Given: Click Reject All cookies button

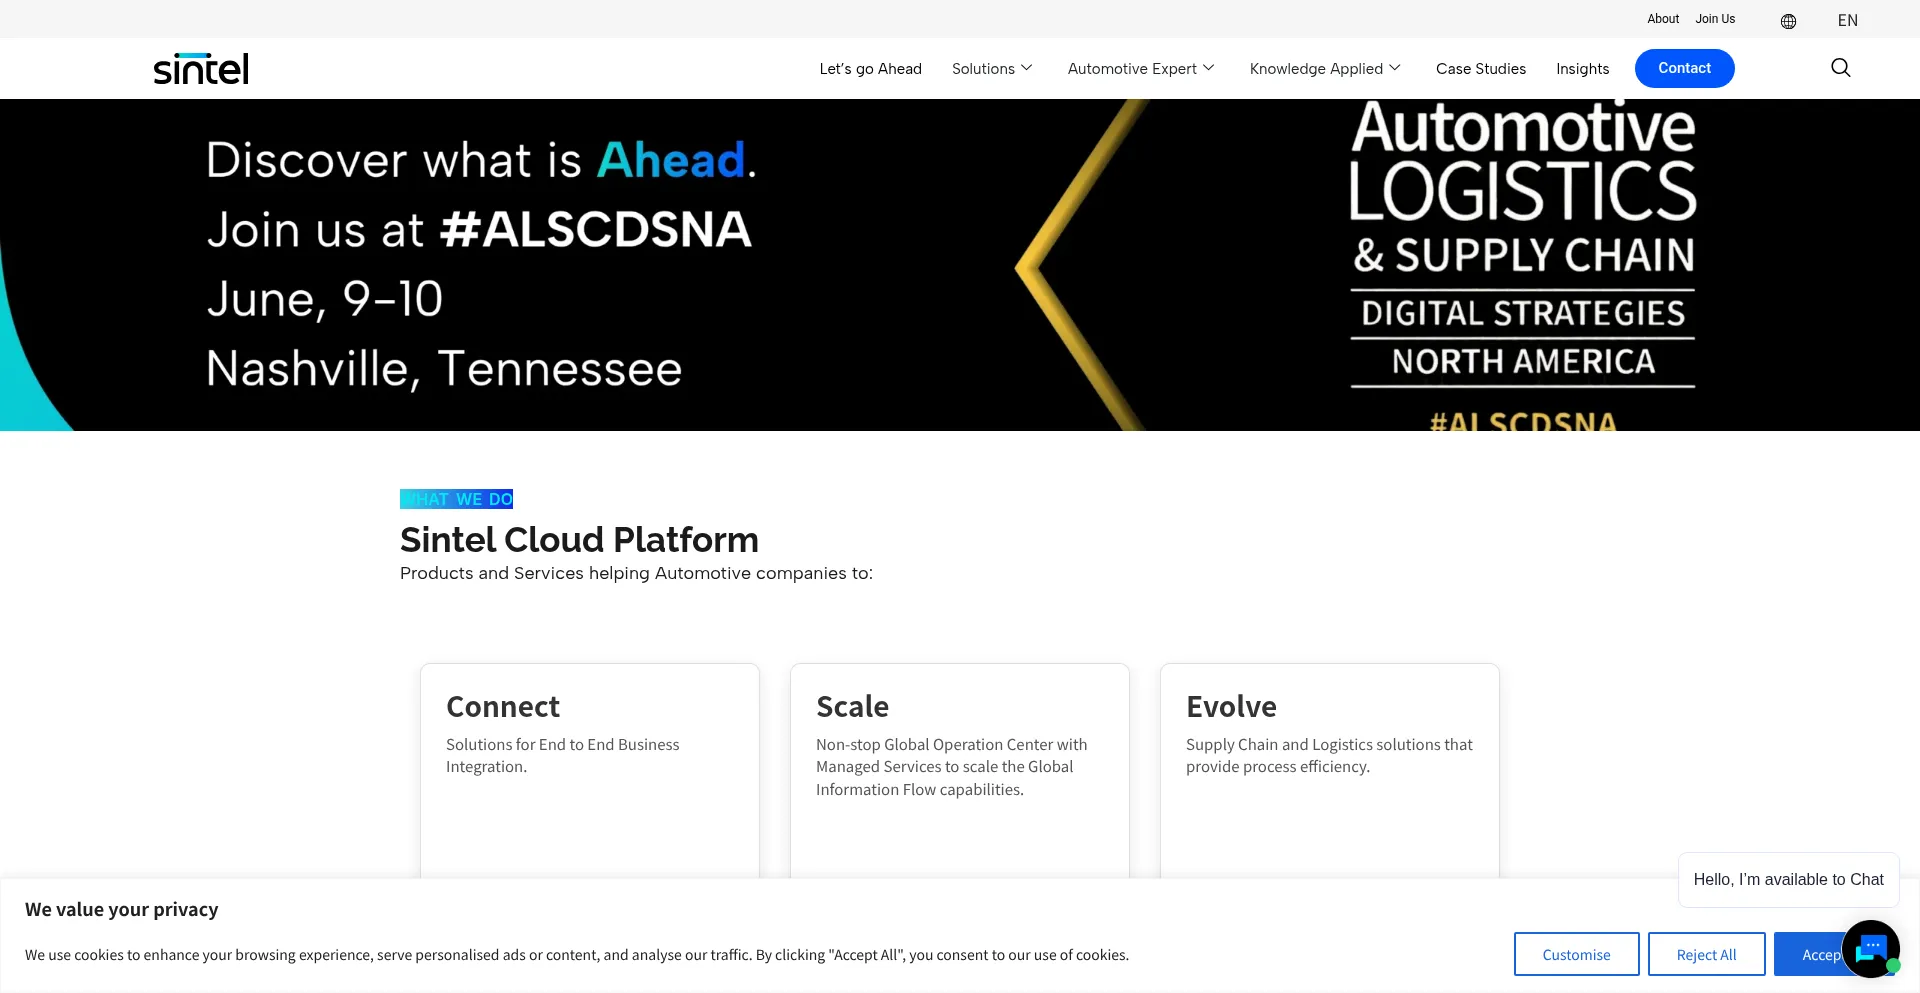Looking at the screenshot, I should click(1706, 954).
